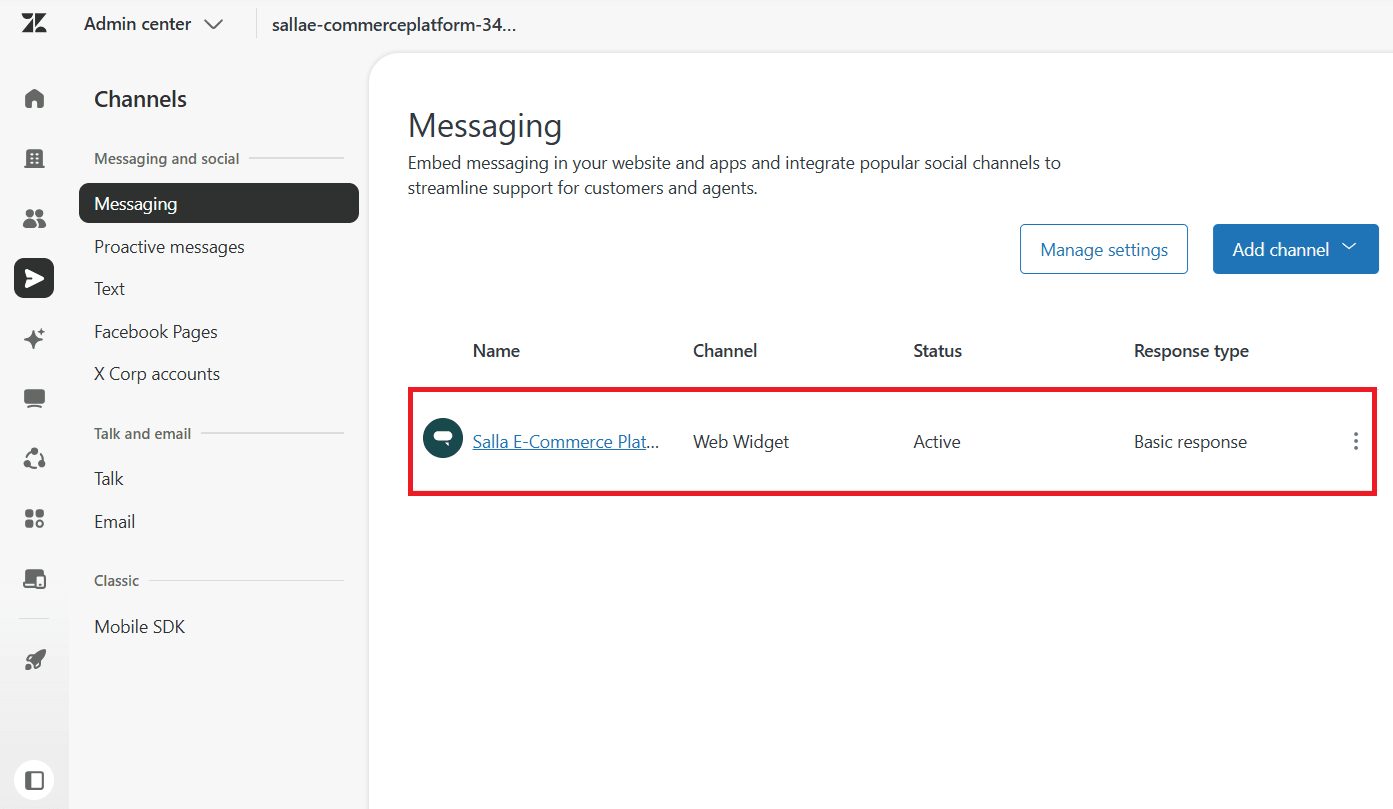
Task: Click the Channel column header
Action: click(725, 351)
